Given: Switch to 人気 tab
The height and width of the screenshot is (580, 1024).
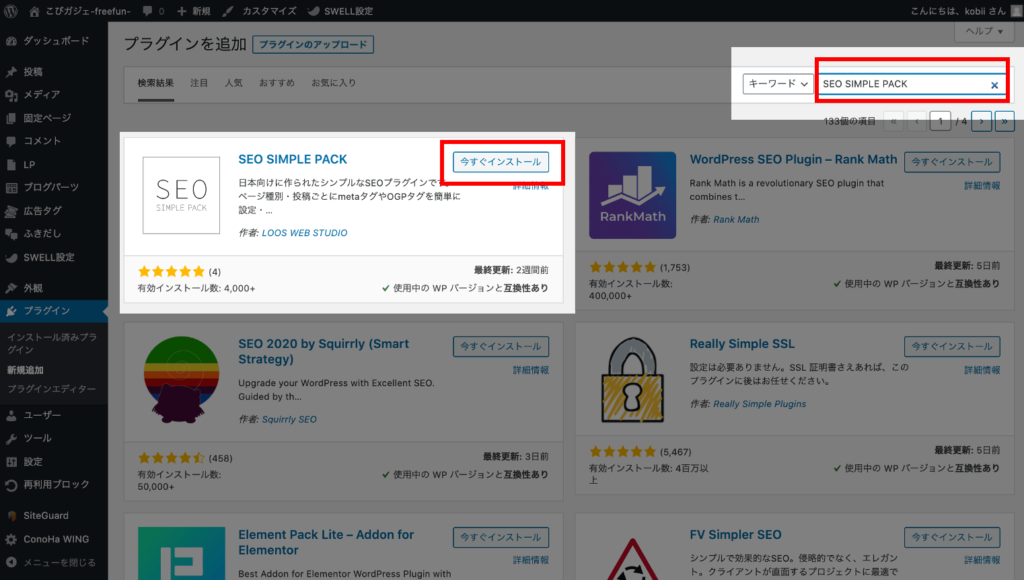Looking at the screenshot, I should [234, 83].
